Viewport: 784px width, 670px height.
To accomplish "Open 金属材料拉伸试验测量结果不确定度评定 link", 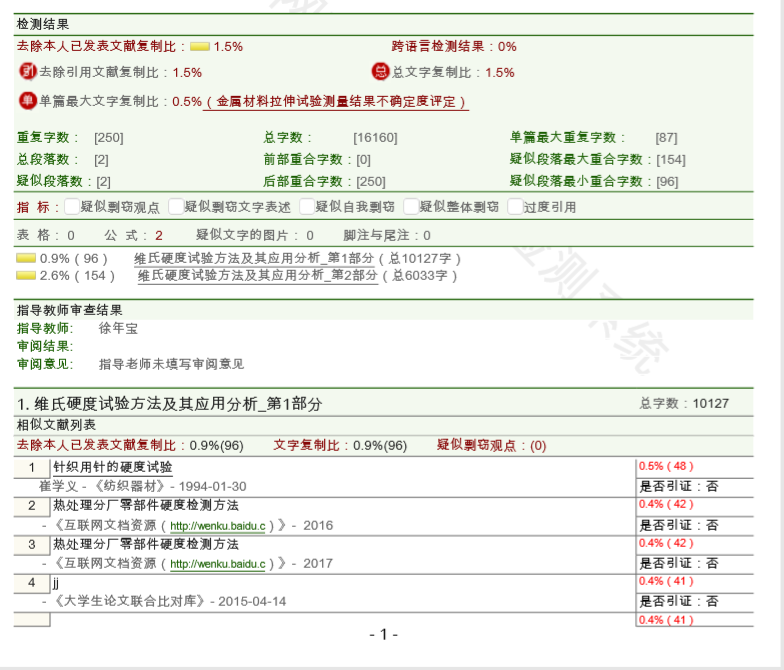I will [x=336, y=102].
